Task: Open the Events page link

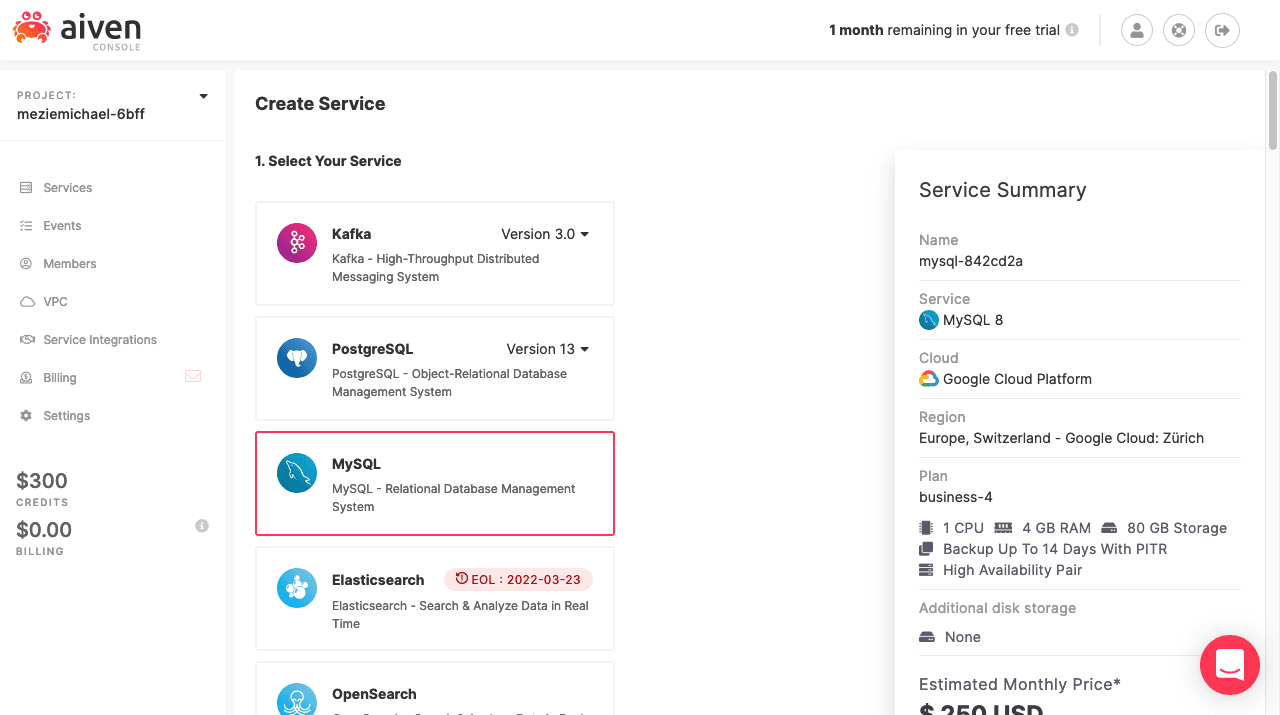Action: point(62,226)
